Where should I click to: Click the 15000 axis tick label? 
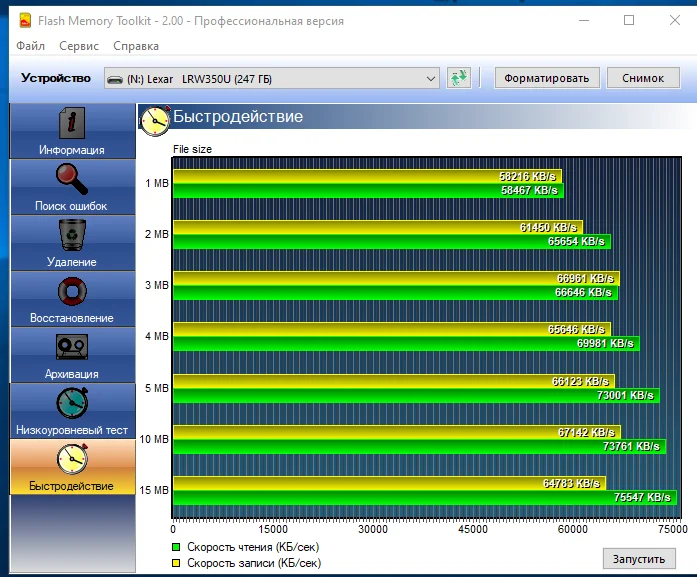point(273,529)
